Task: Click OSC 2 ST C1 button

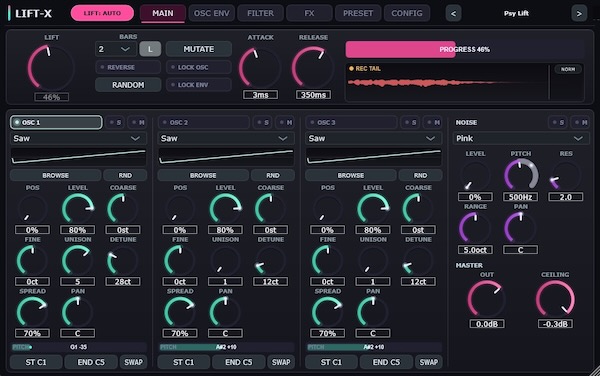Action: tap(184, 362)
